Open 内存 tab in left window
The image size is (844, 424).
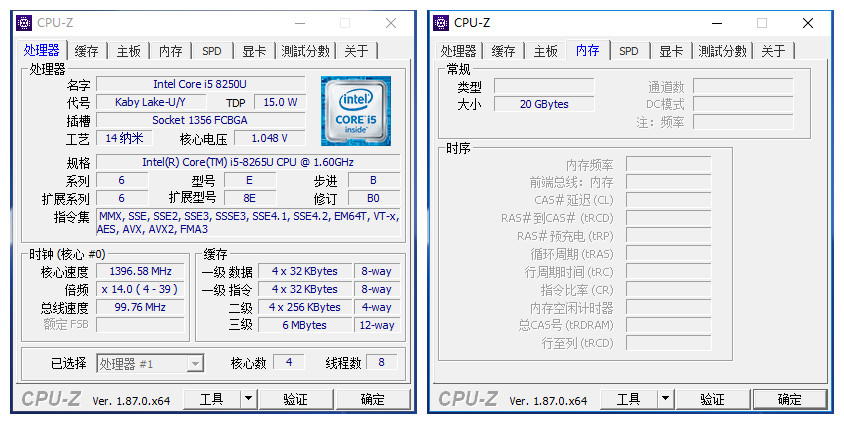pyautogui.click(x=171, y=51)
